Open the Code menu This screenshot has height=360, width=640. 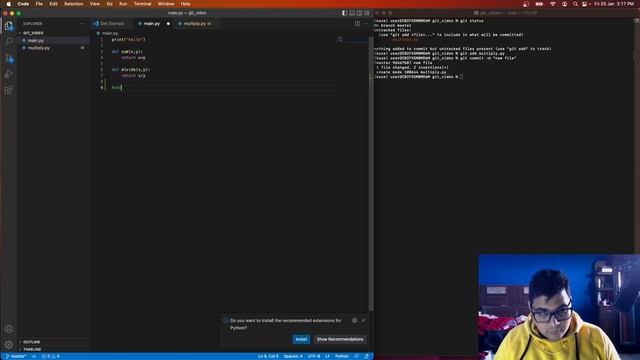point(23,4)
